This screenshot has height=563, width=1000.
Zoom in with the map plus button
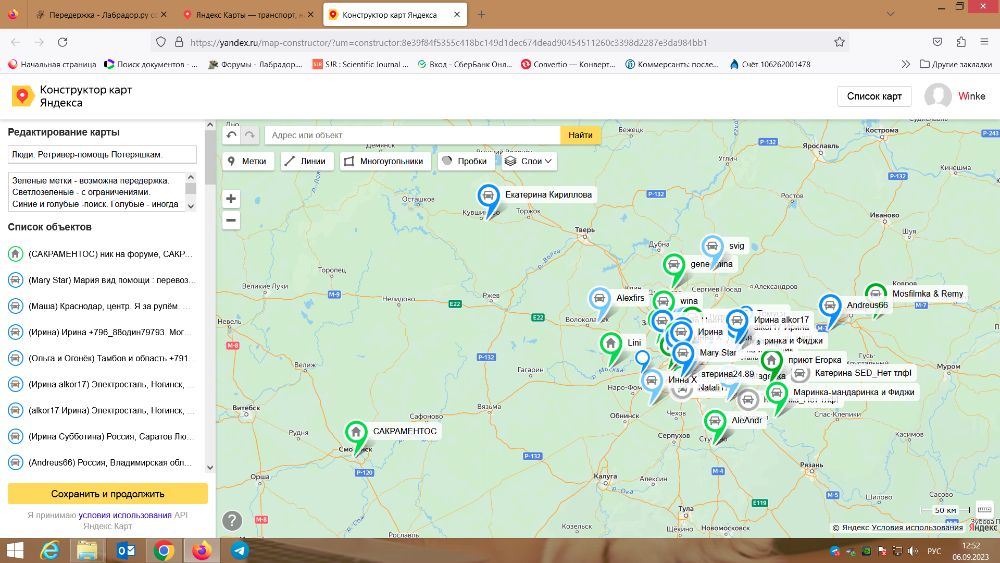(231, 199)
